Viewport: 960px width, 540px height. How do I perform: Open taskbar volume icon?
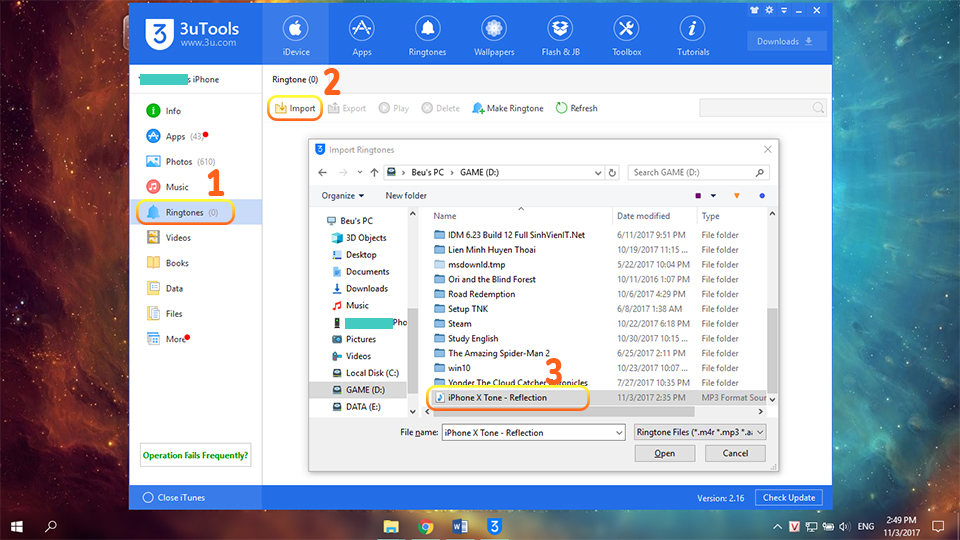[844, 527]
